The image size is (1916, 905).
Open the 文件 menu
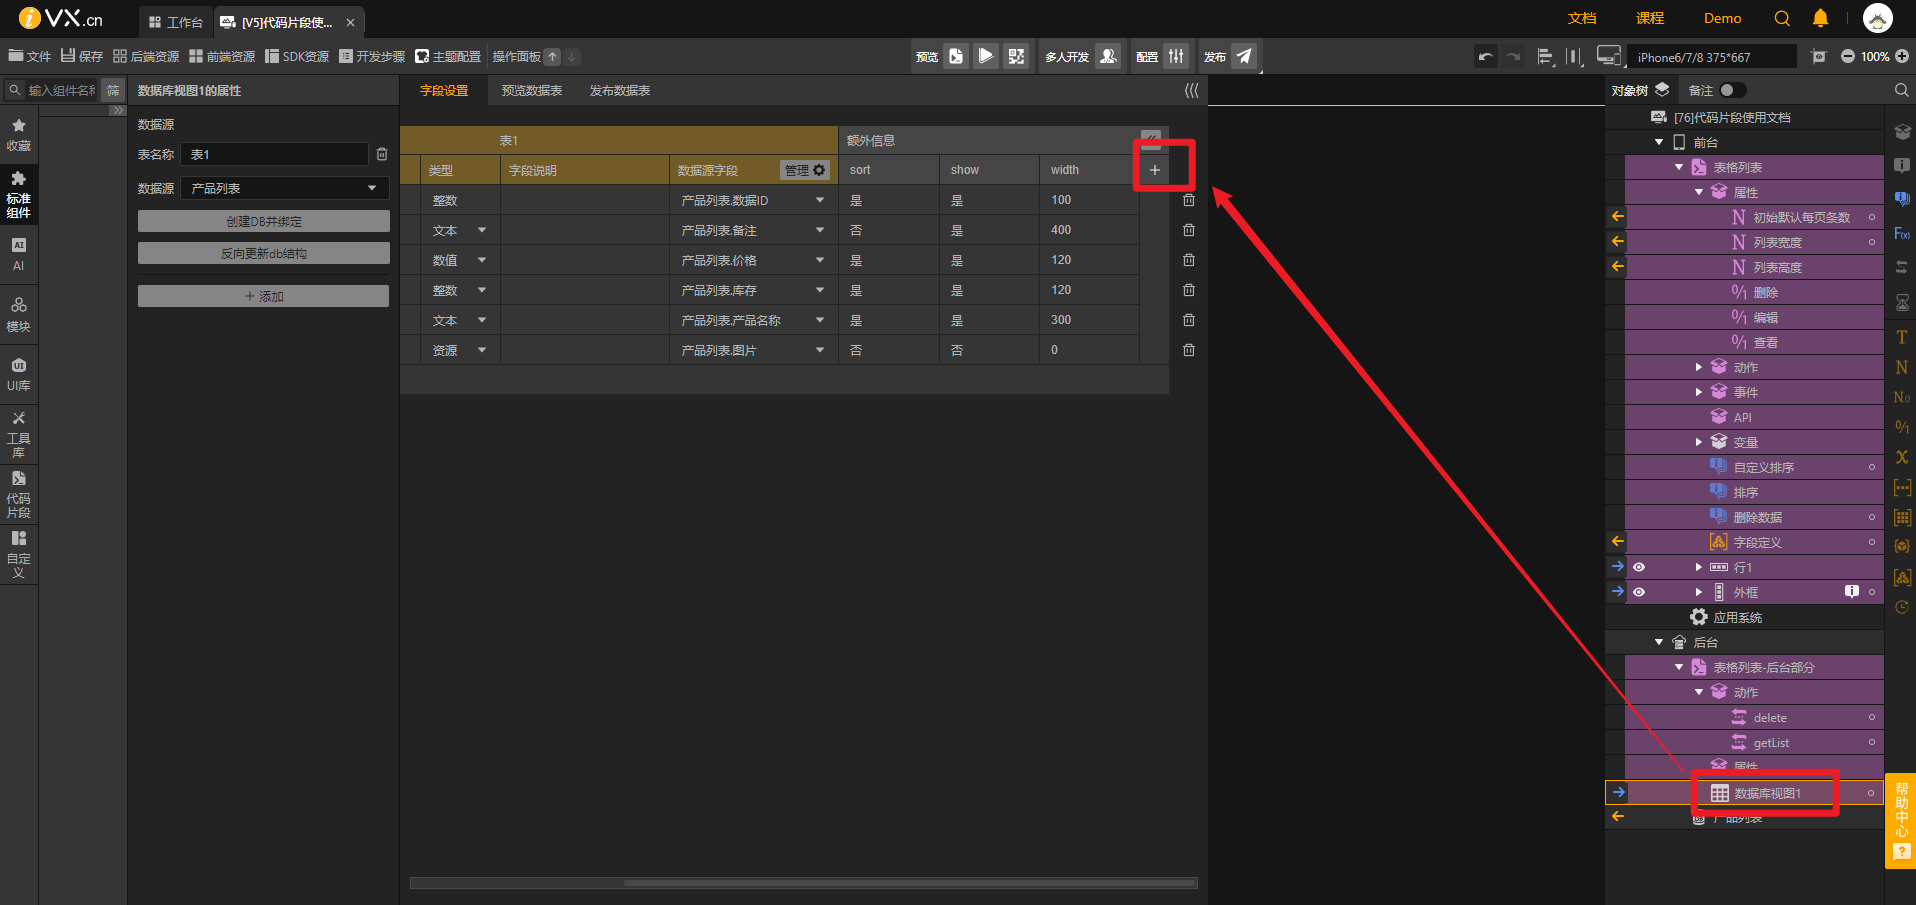point(30,56)
